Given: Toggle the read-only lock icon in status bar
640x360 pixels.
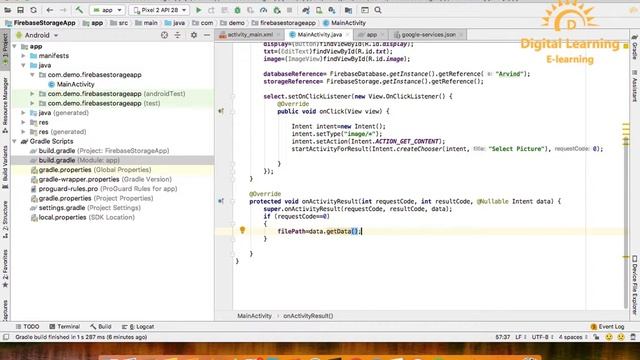Looking at the screenshot, I should tap(596, 337).
